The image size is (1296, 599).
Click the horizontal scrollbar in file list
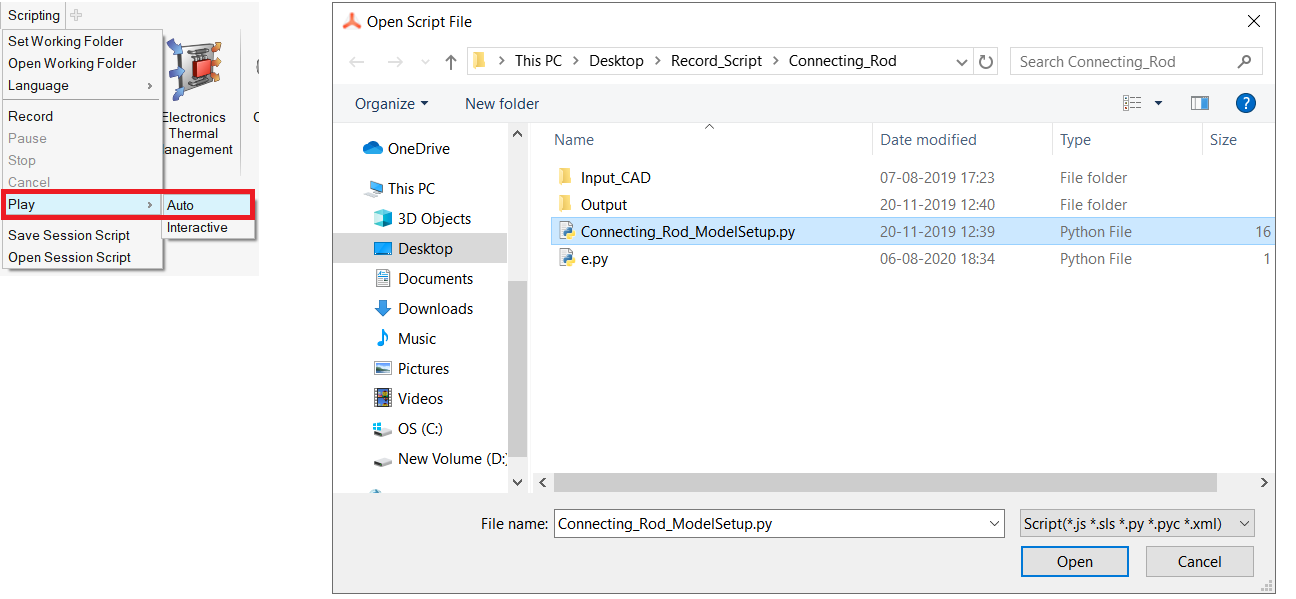[x=884, y=482]
